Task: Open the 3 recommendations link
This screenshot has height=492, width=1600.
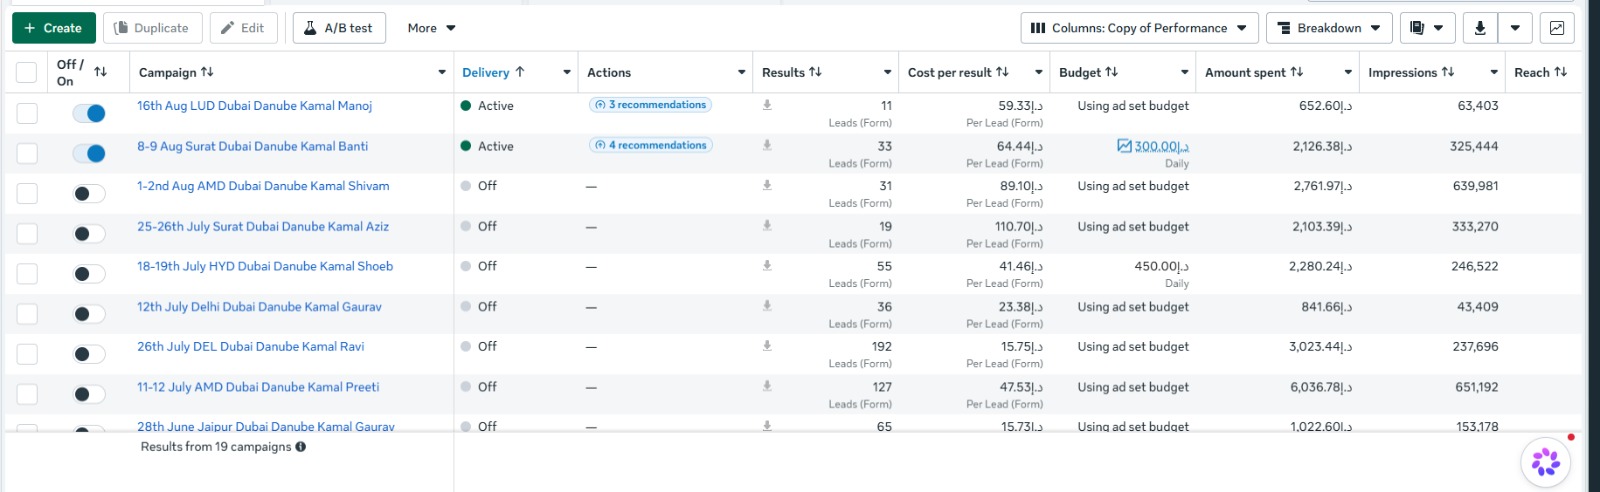Action: (x=651, y=105)
